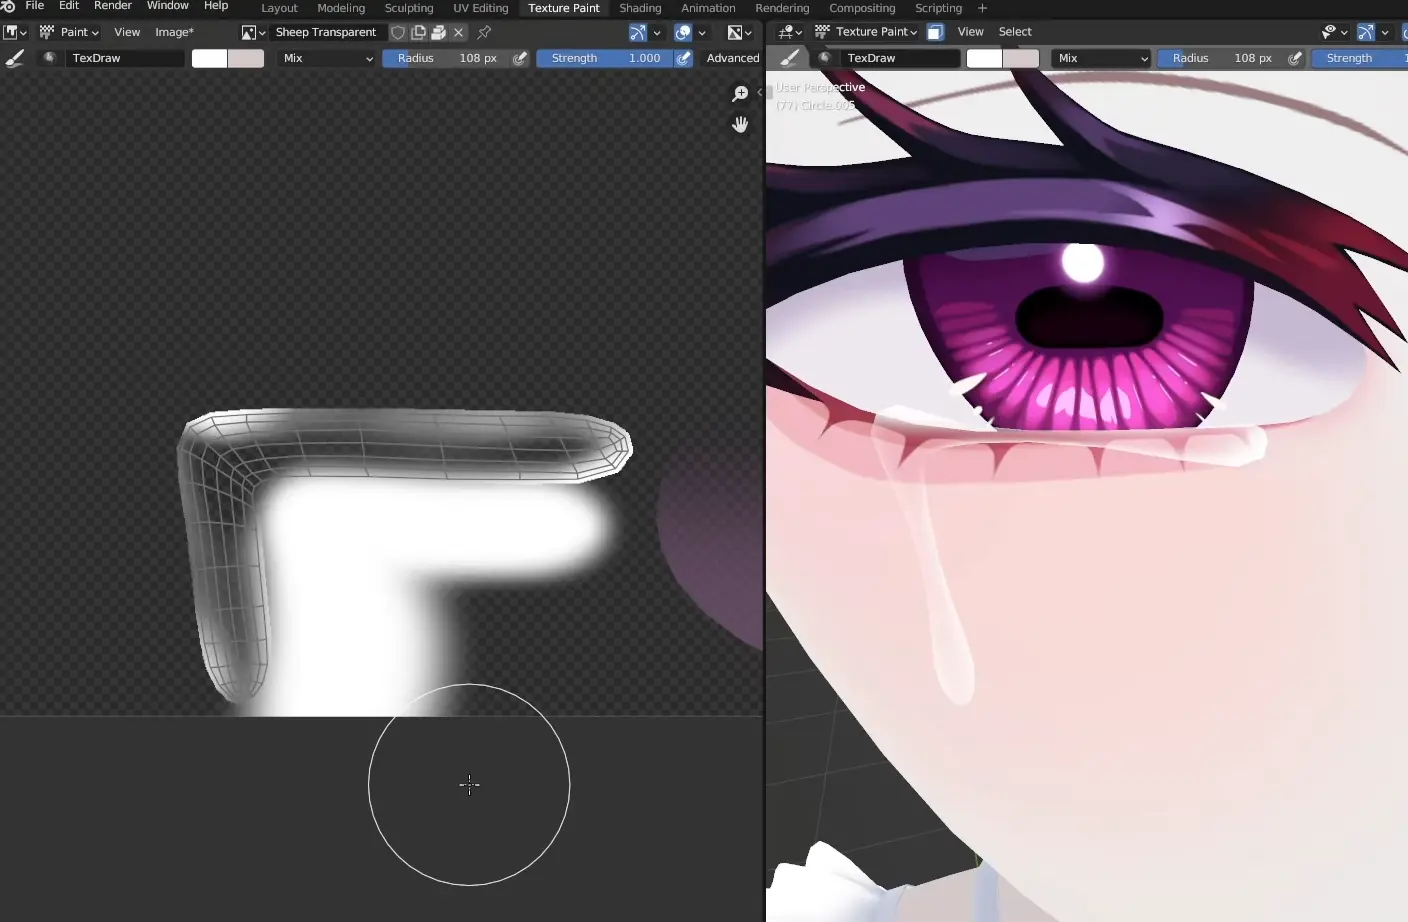This screenshot has width=1408, height=922.
Task: Add a new workspace tab
Action: [982, 8]
